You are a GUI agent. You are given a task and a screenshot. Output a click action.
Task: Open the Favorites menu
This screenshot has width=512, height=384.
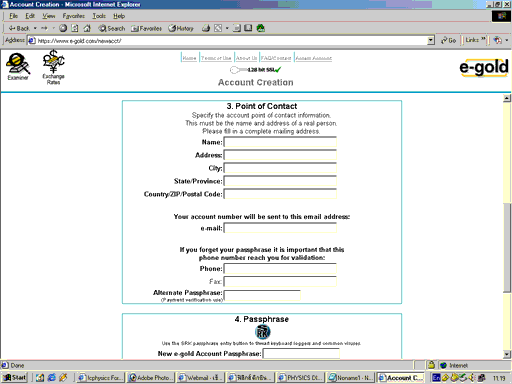pos(74,16)
